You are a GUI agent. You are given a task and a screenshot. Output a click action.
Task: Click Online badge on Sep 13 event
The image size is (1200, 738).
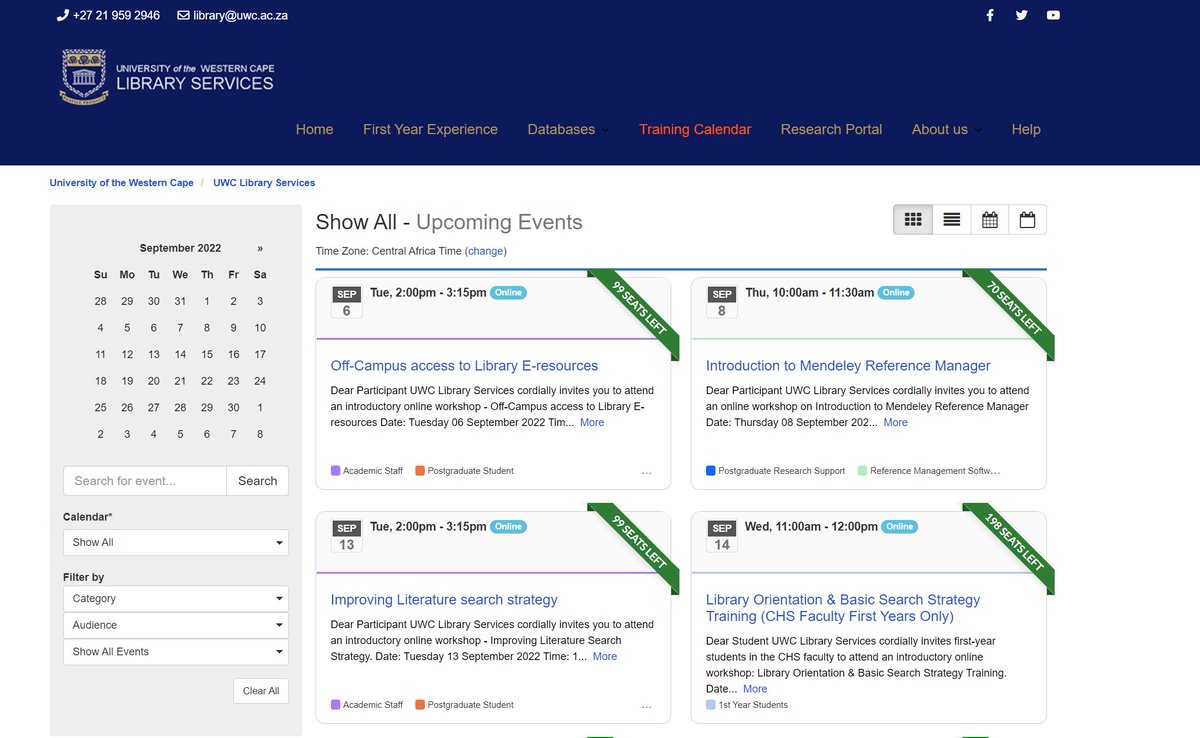coord(508,527)
